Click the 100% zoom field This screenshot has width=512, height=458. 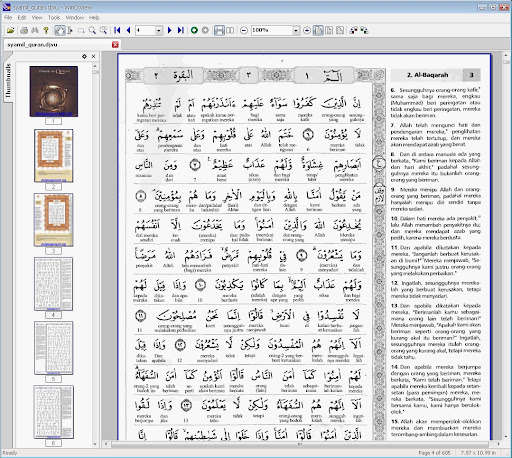click(x=272, y=30)
